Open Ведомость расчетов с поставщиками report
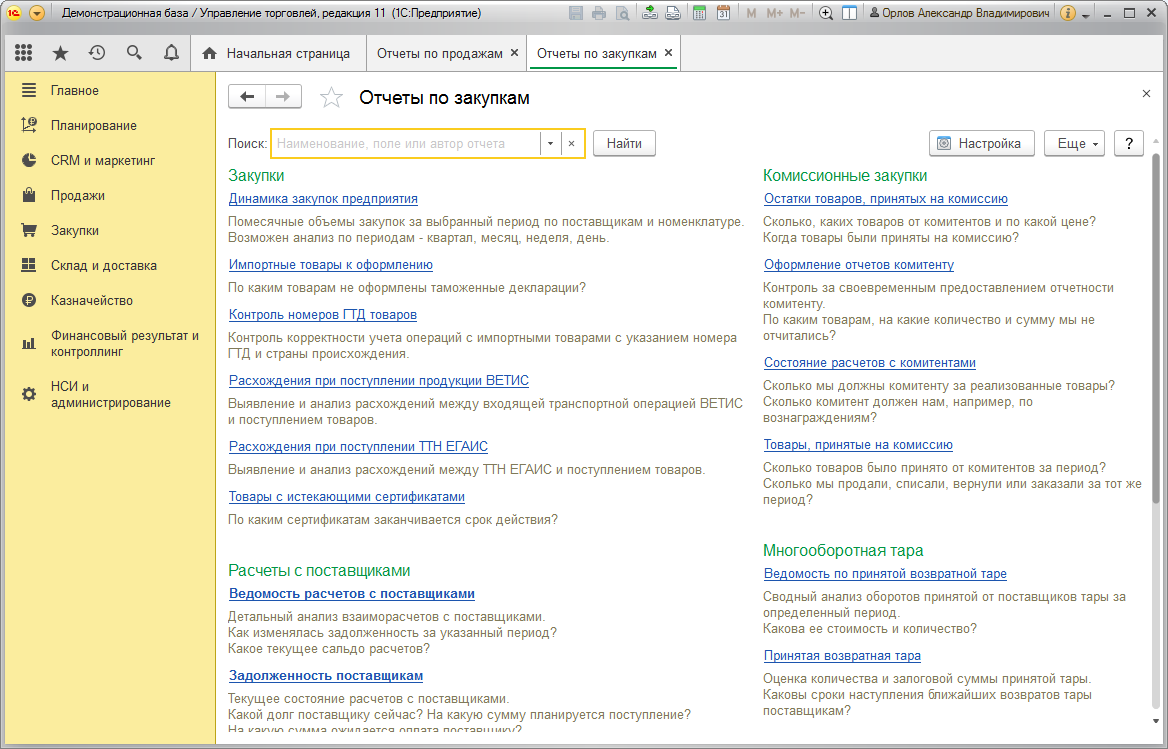The height and width of the screenshot is (749, 1168). [x=352, y=593]
